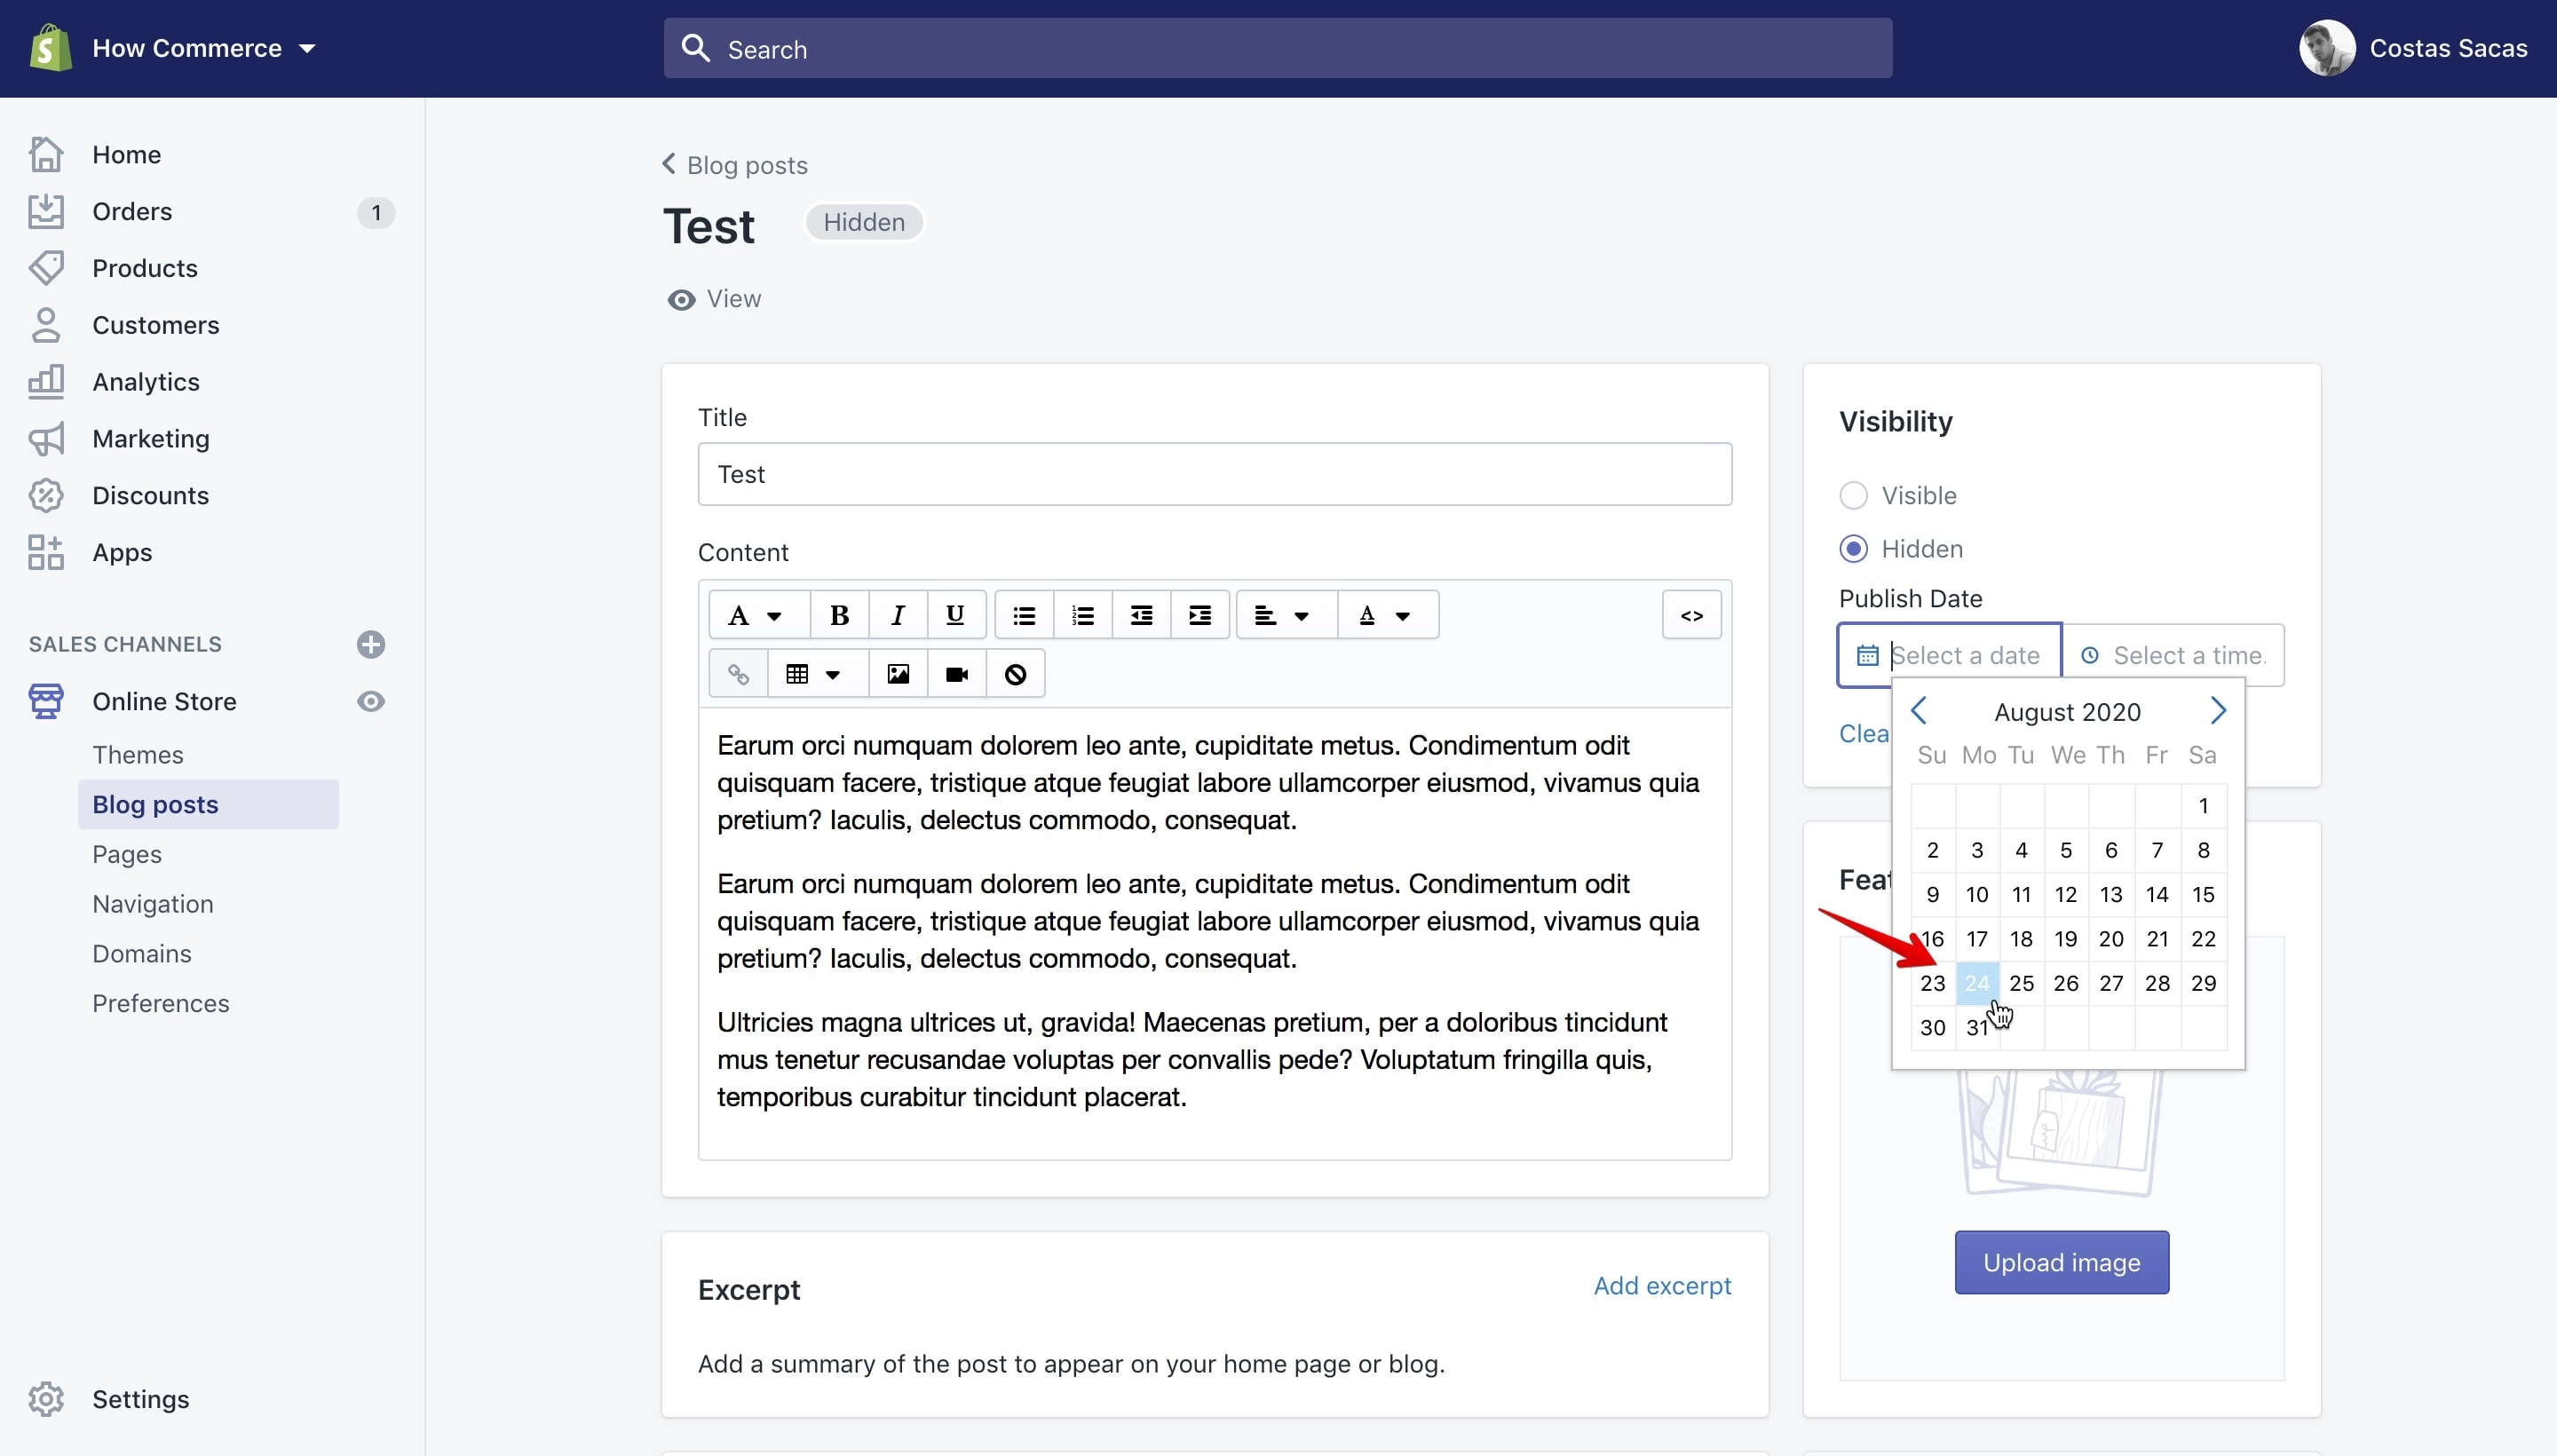The image size is (2557, 1456).
Task: Open Preferences under Online Store
Action: (161, 1003)
